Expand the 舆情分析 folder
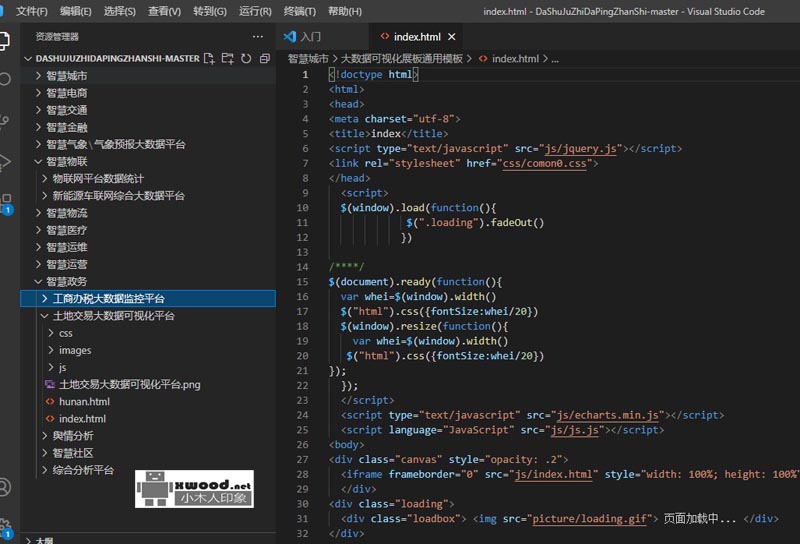This screenshot has width=800, height=544. 148,436
